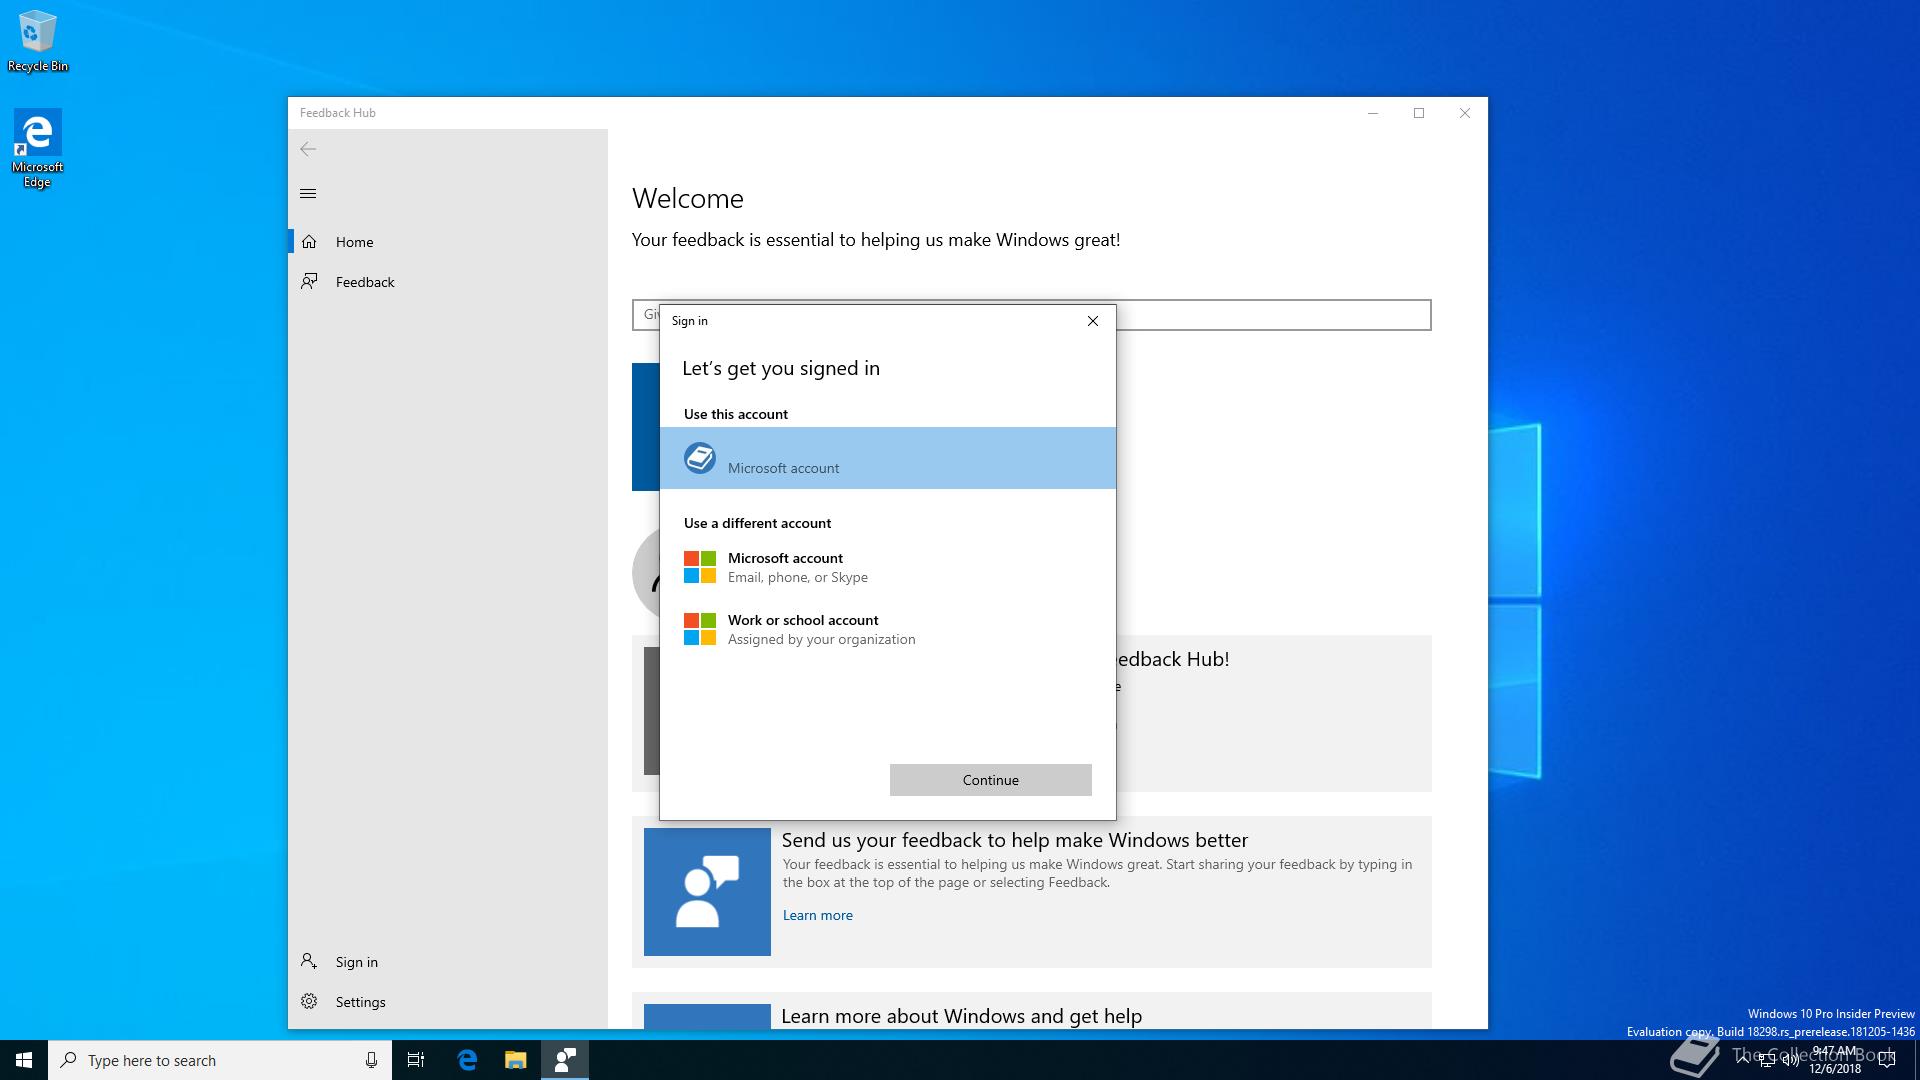Click the avatar icon of the current account
Screen dimensions: 1920x1080
coord(700,458)
